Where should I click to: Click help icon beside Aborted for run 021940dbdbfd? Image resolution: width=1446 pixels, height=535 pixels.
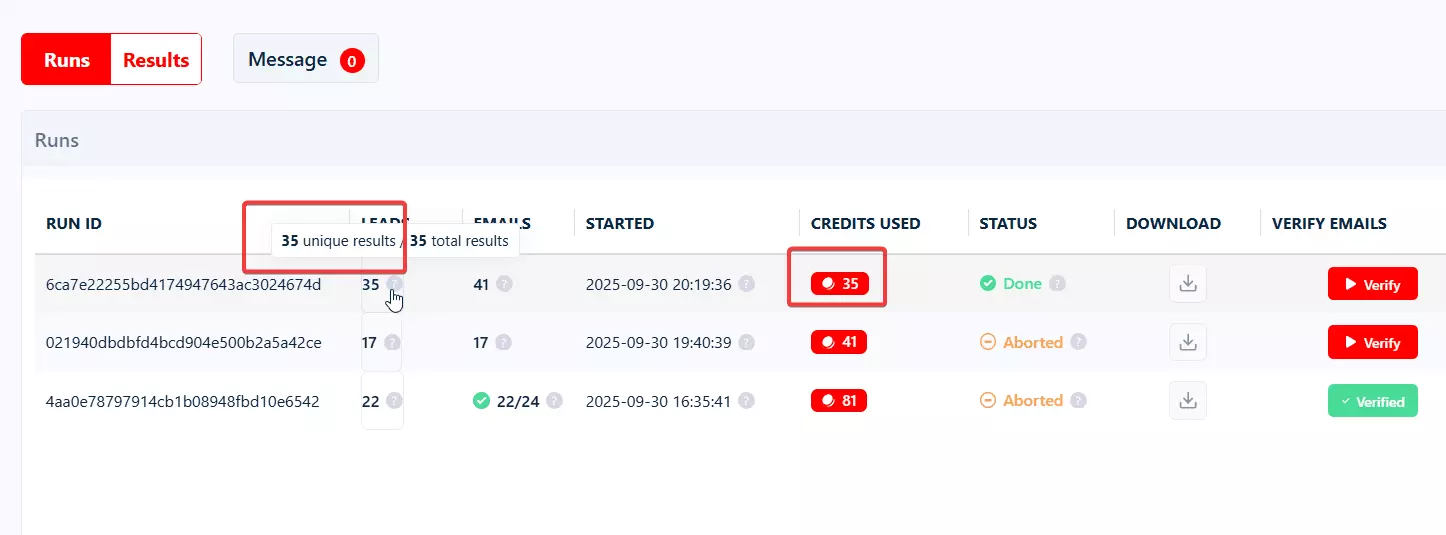coord(1078,342)
